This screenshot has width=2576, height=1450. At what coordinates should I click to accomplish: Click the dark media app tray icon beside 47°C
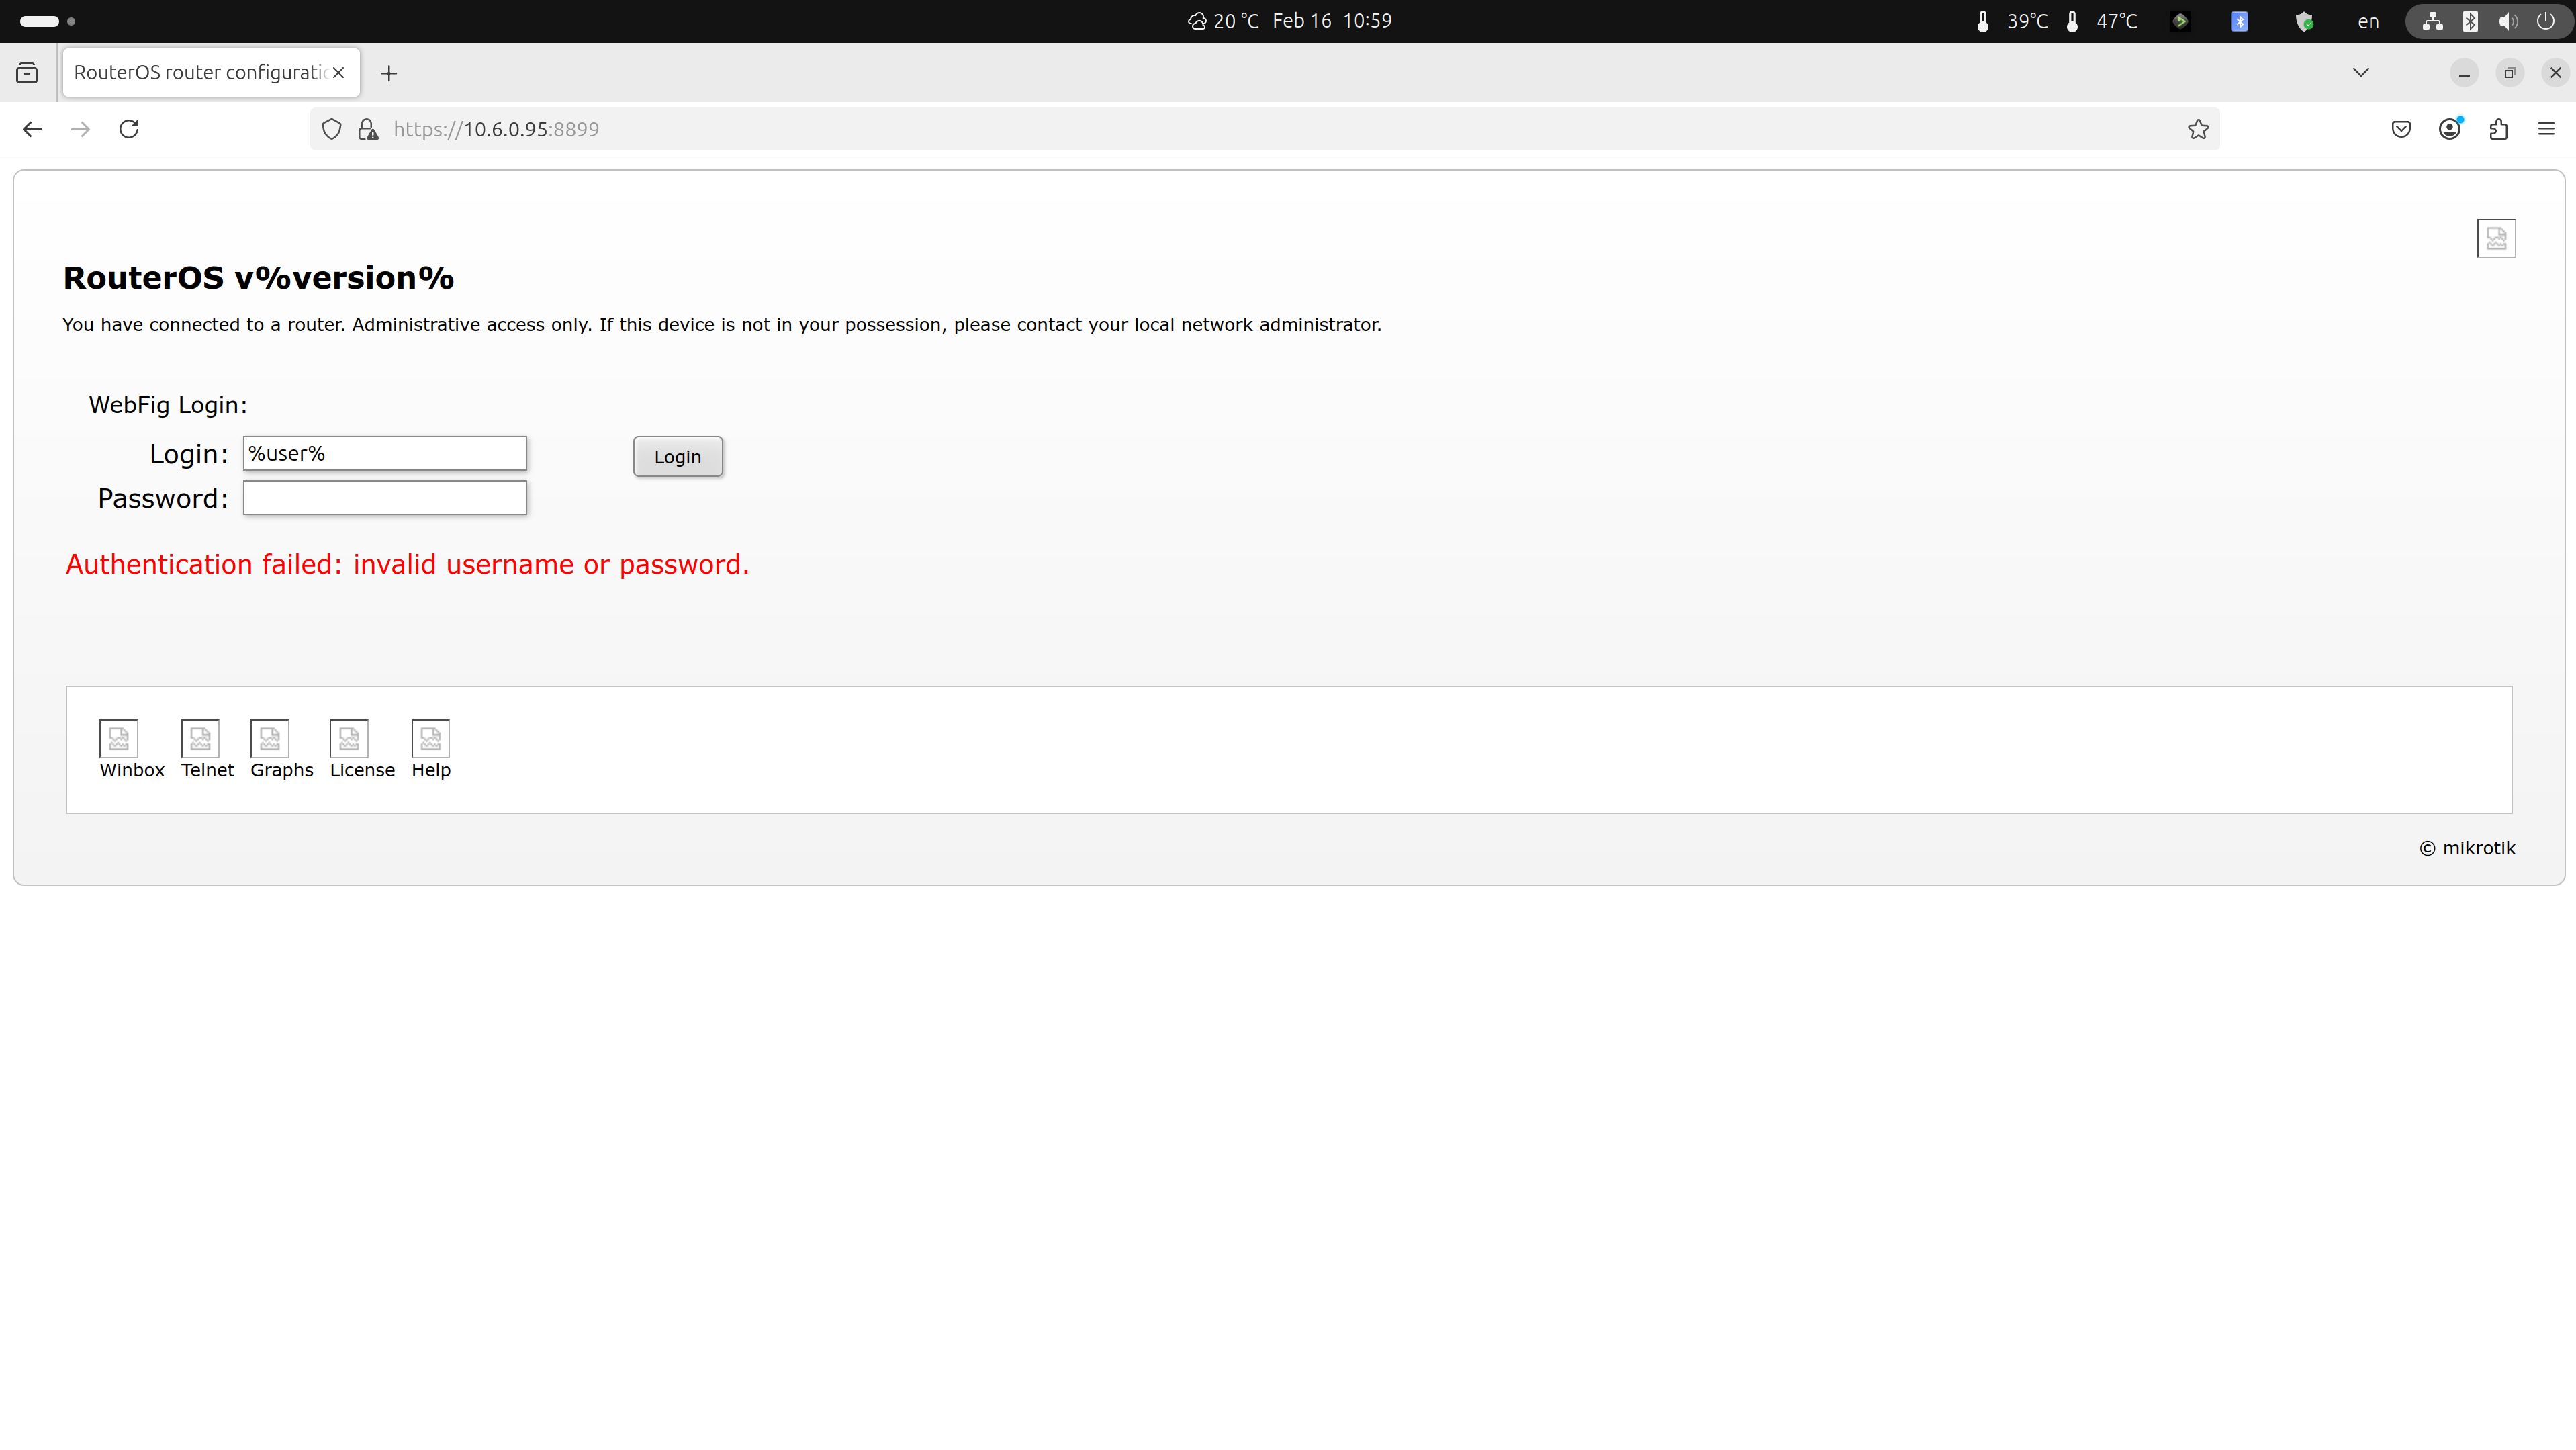(2180, 21)
